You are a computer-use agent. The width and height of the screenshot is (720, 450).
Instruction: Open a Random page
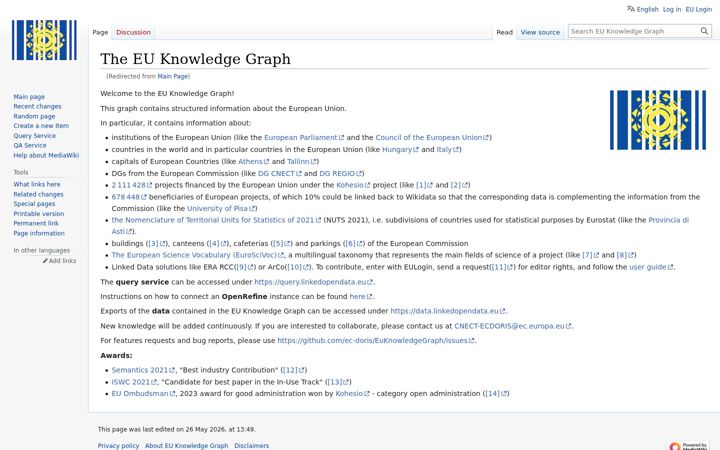click(34, 117)
